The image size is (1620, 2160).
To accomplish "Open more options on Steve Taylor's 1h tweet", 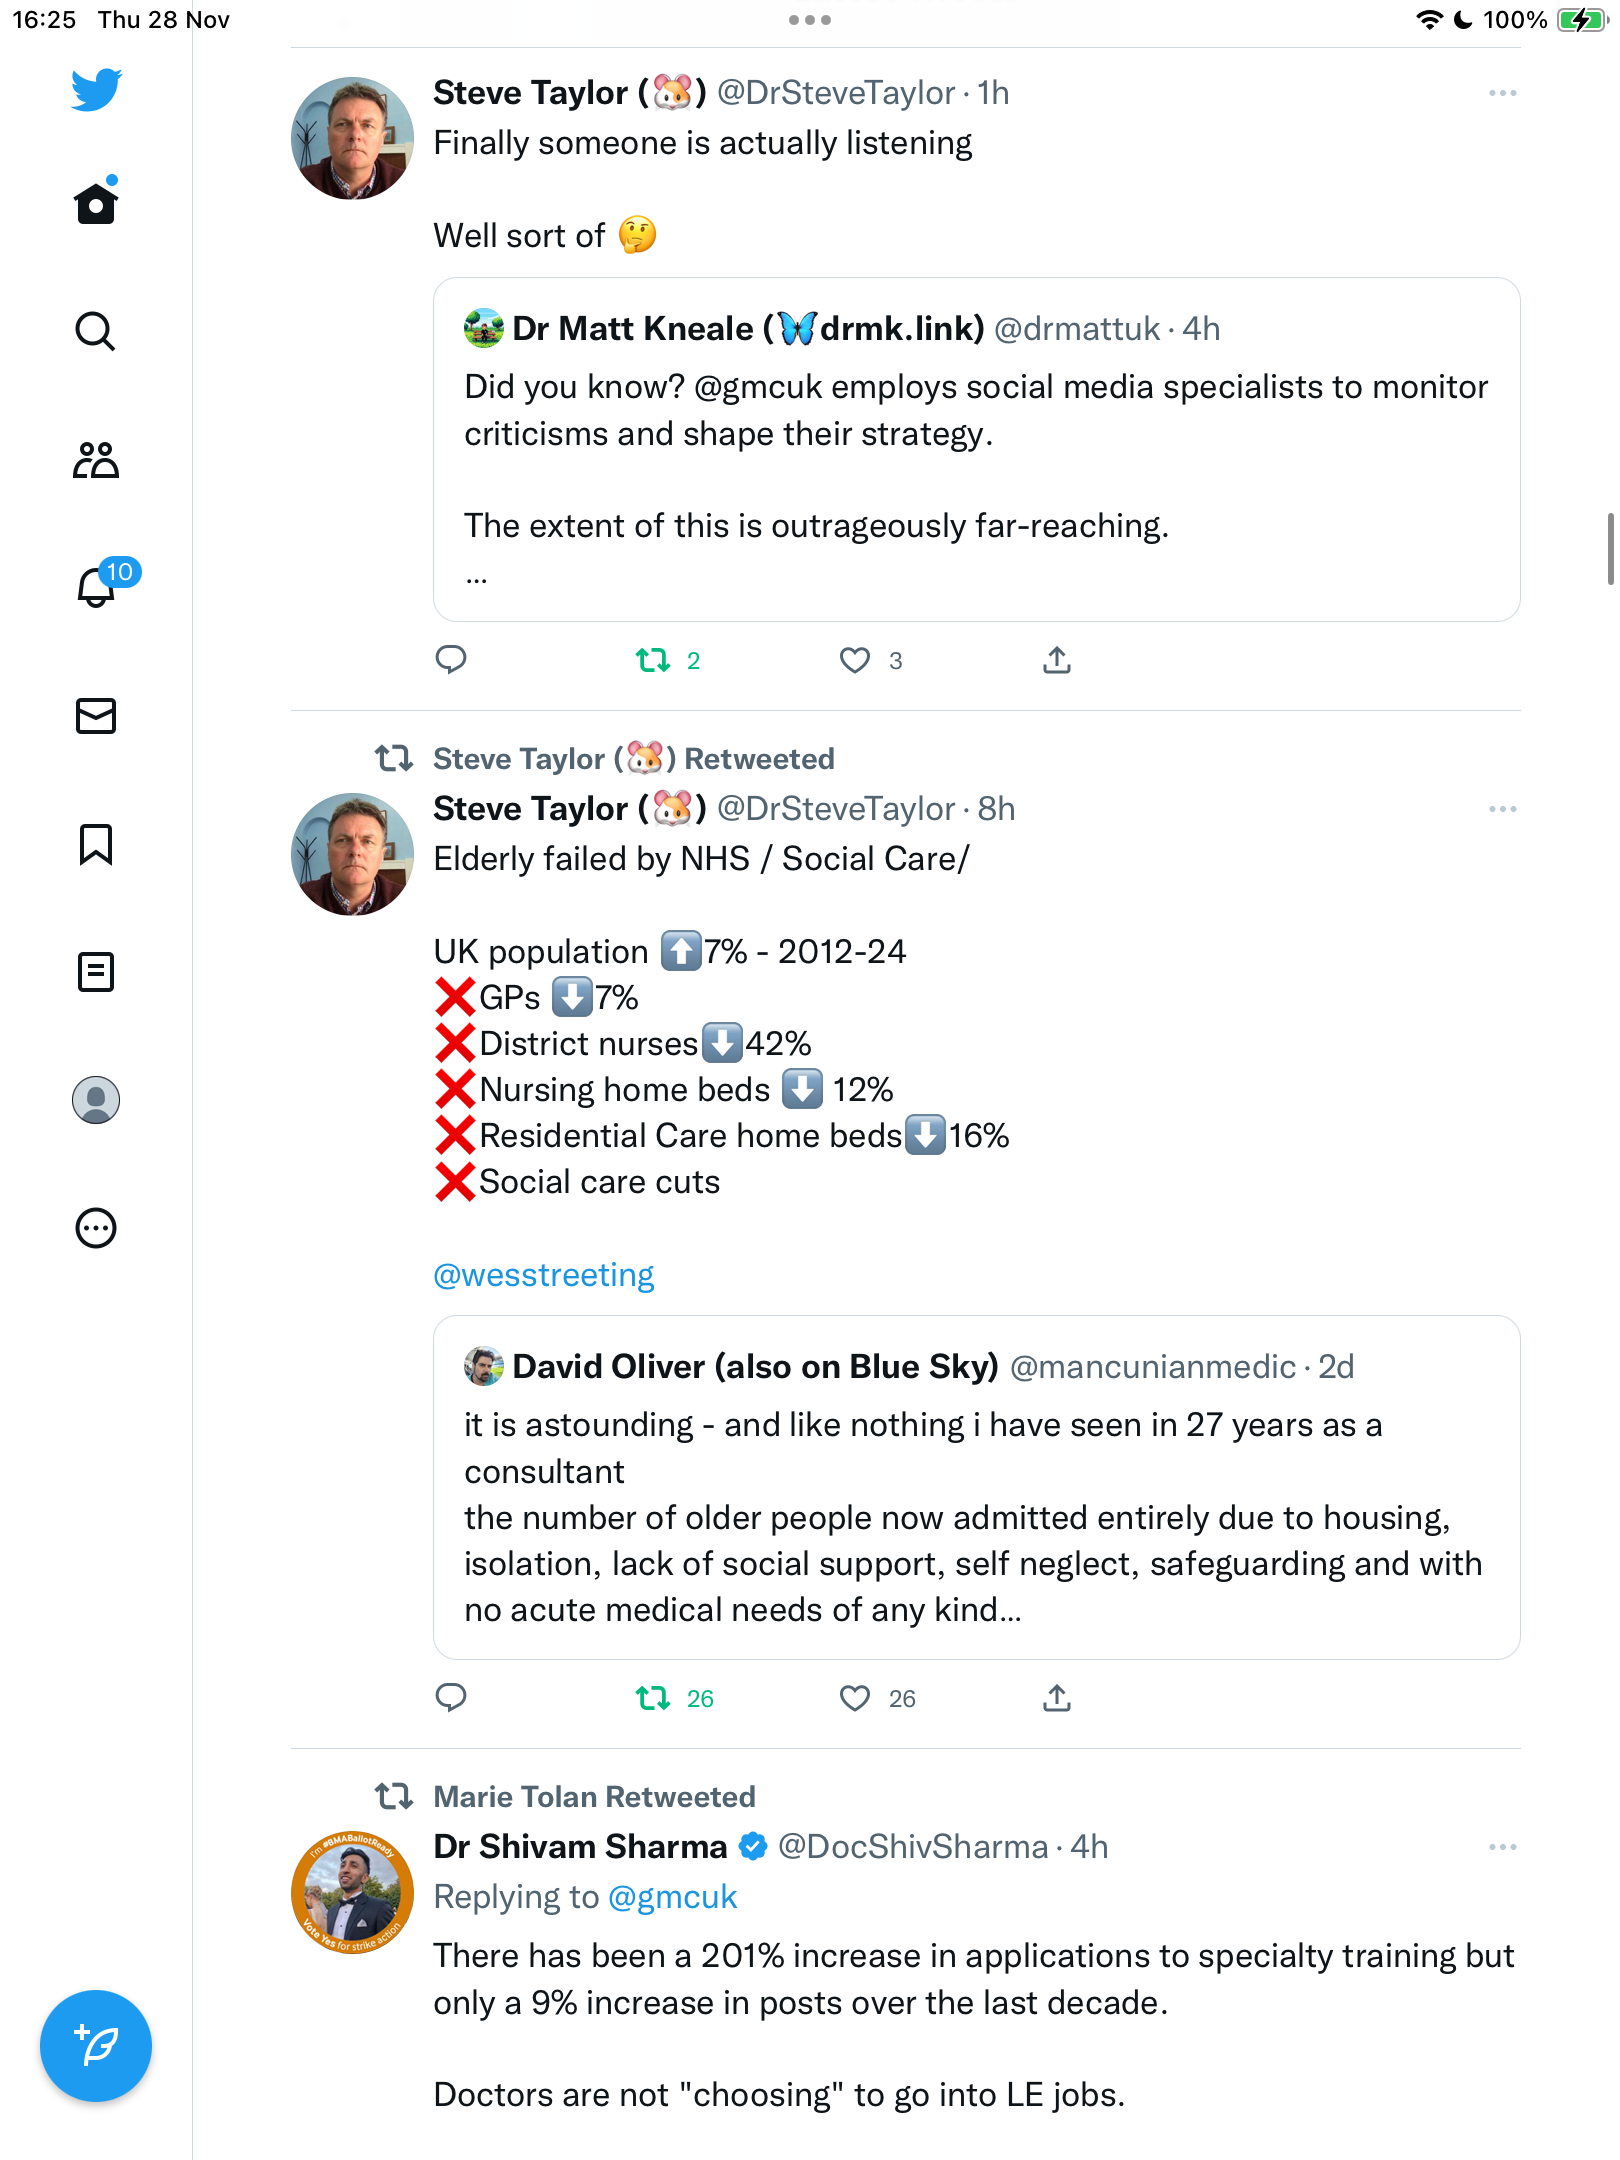I will (x=1502, y=93).
